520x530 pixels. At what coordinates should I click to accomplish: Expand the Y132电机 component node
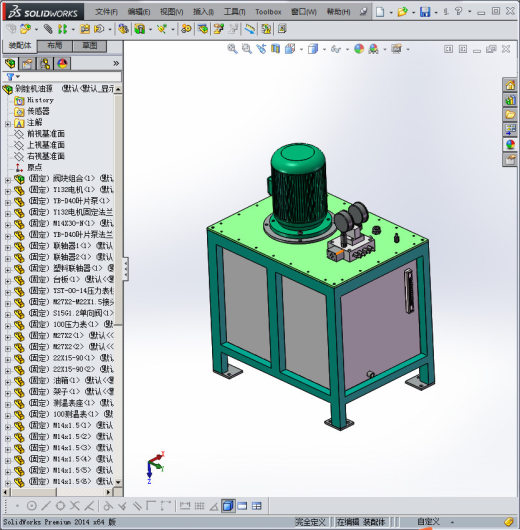click(x=7, y=191)
